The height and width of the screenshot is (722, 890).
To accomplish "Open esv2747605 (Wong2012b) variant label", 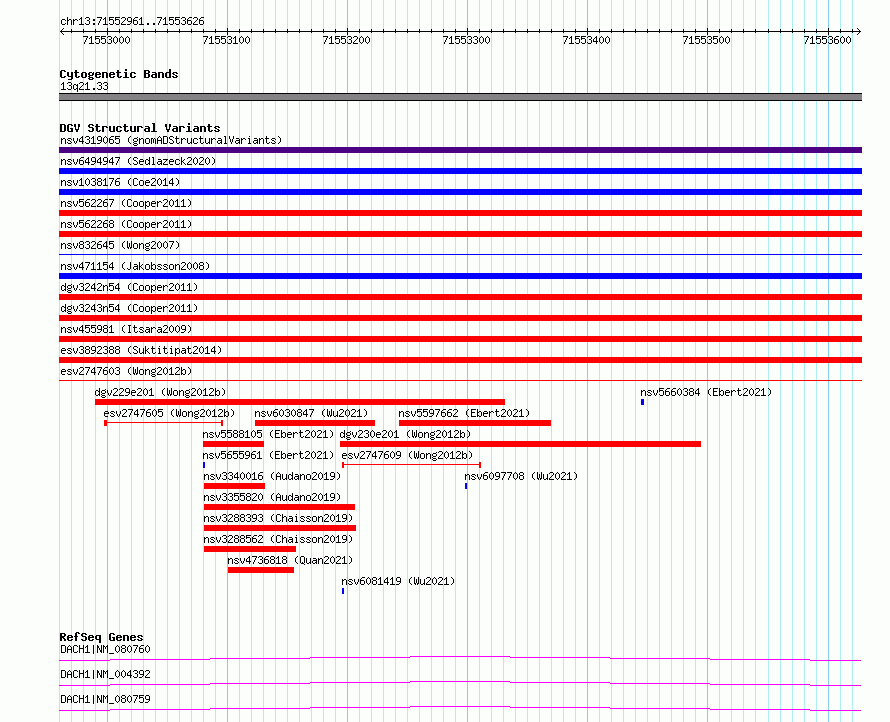I will 169,413.
